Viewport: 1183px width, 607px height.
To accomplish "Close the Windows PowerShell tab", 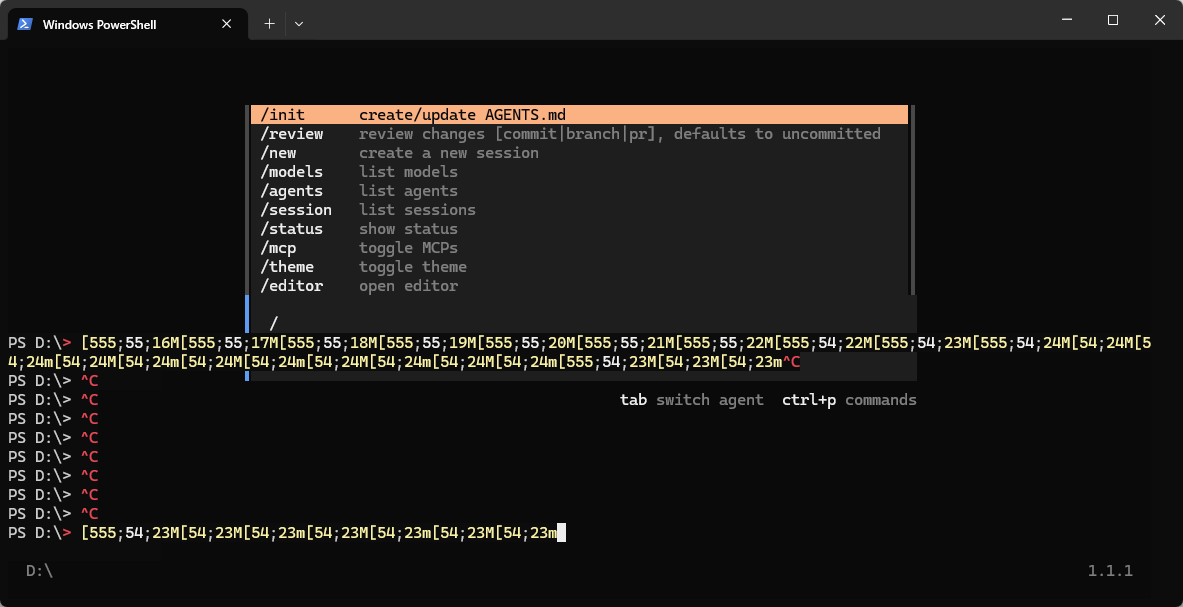I will [226, 24].
